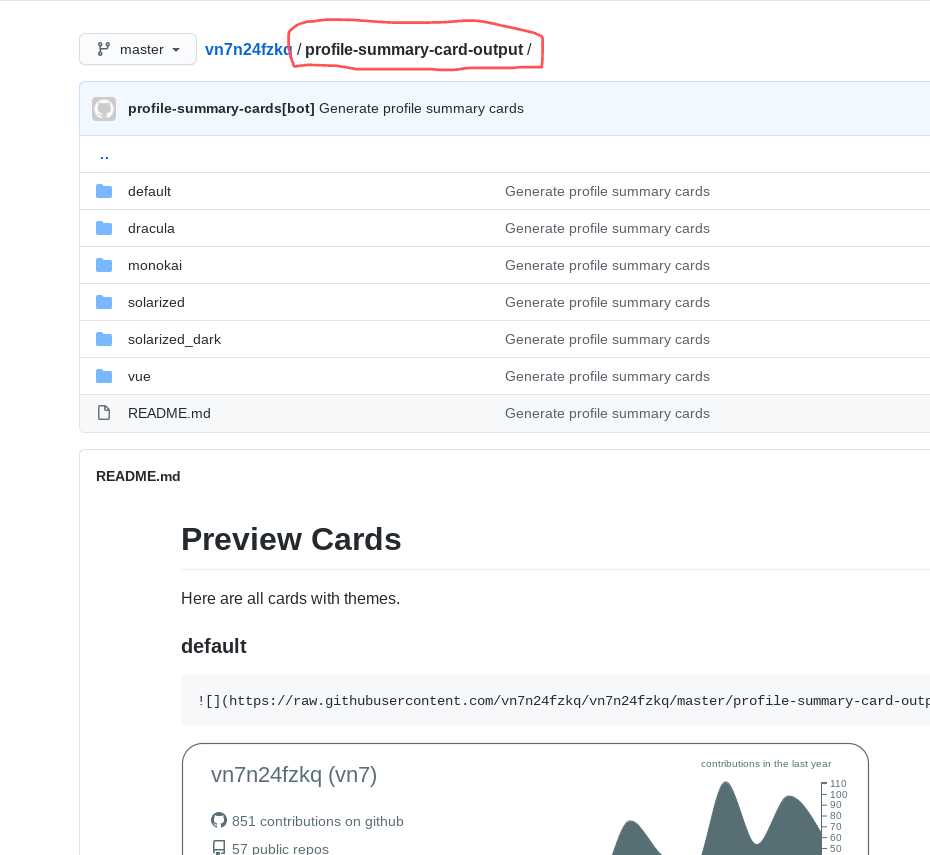930x855 pixels.
Task: Click the solarized folder icon
Action: pyautogui.click(x=104, y=302)
